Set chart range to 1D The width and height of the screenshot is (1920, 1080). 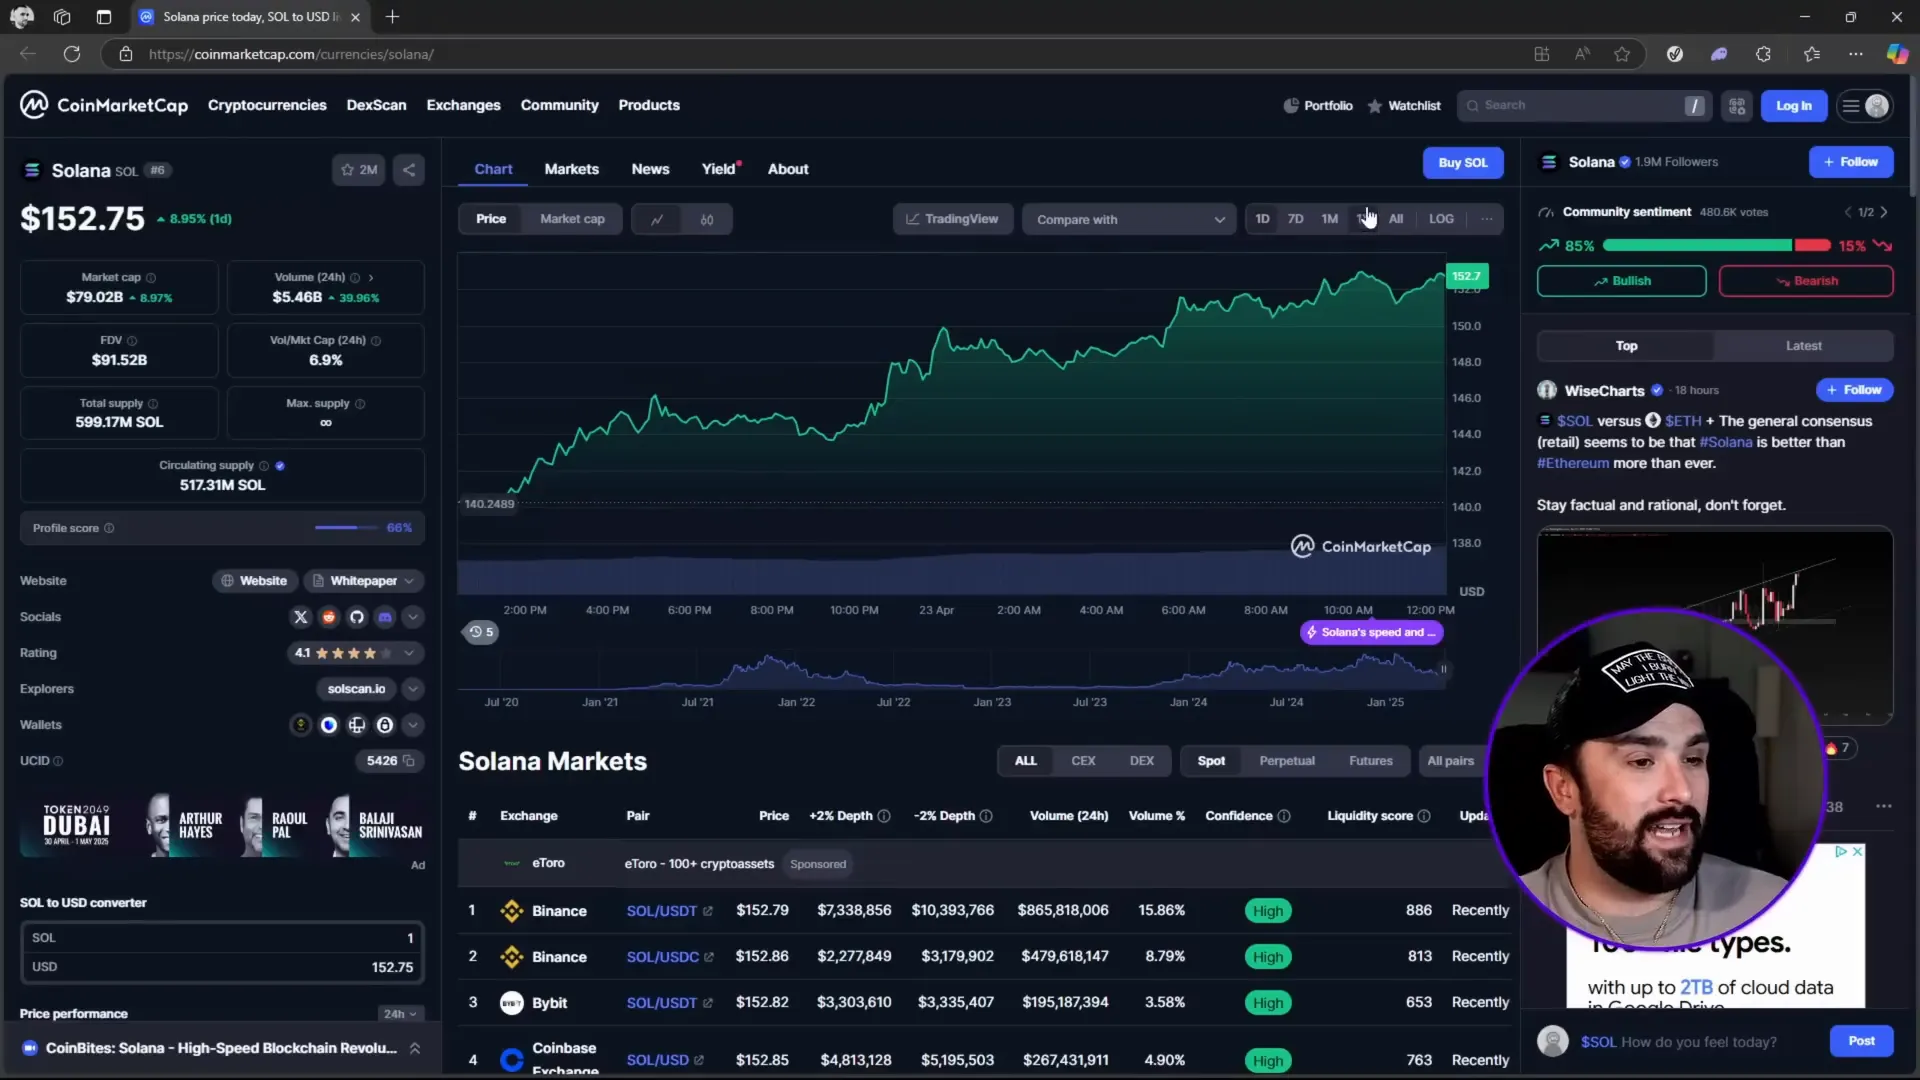pyautogui.click(x=1262, y=219)
